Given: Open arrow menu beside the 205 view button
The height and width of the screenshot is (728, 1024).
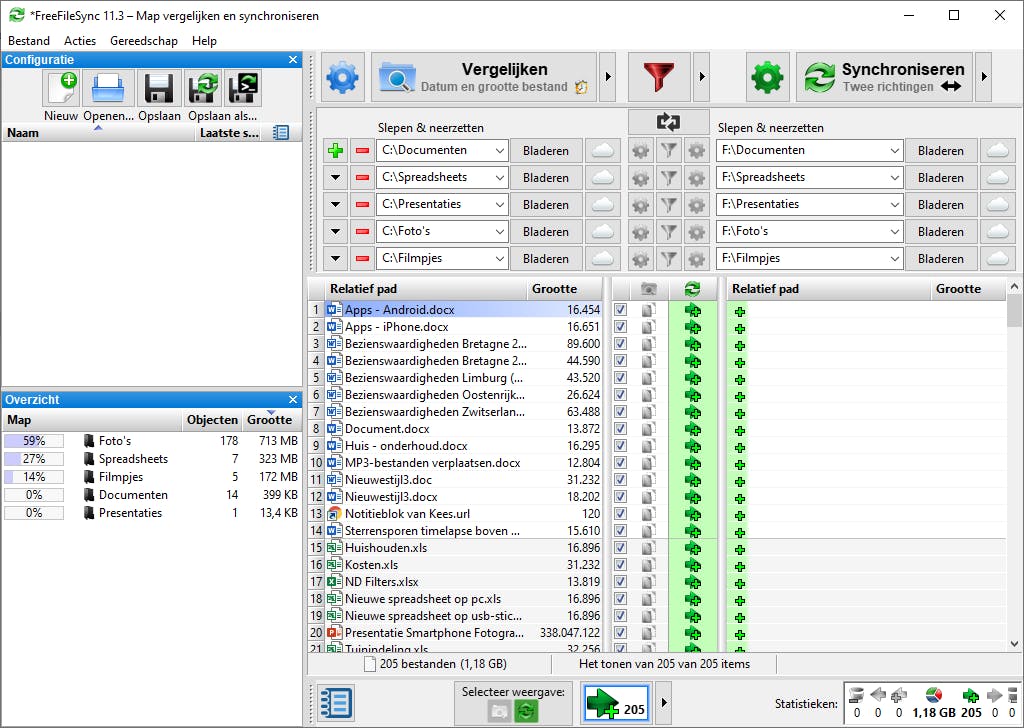Looking at the screenshot, I should click(x=664, y=703).
